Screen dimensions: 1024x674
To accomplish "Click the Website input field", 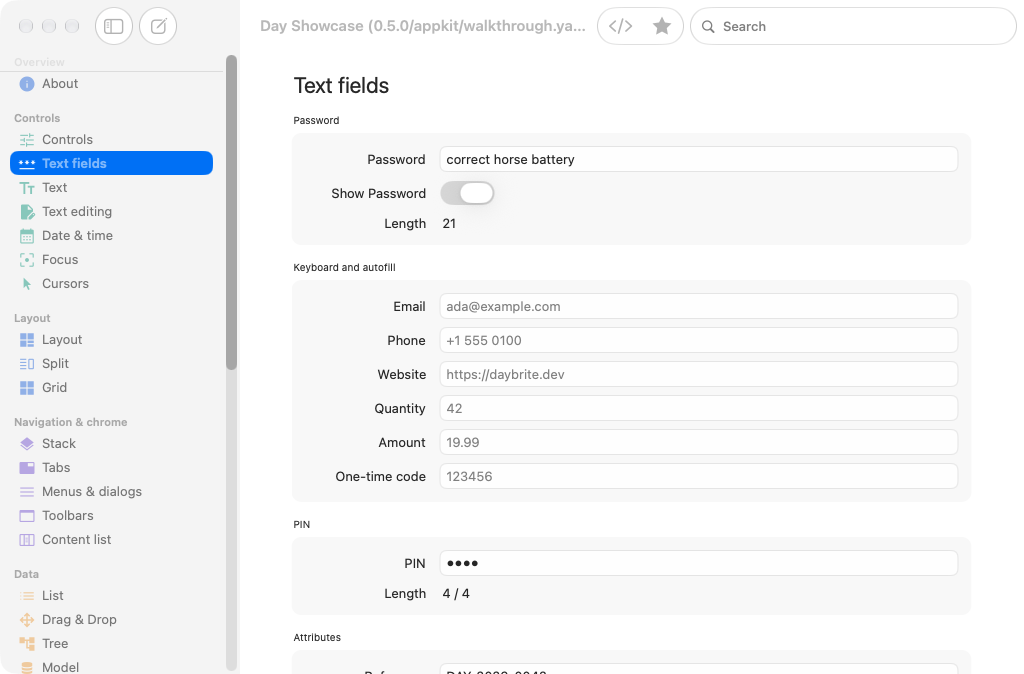I will coord(699,374).
